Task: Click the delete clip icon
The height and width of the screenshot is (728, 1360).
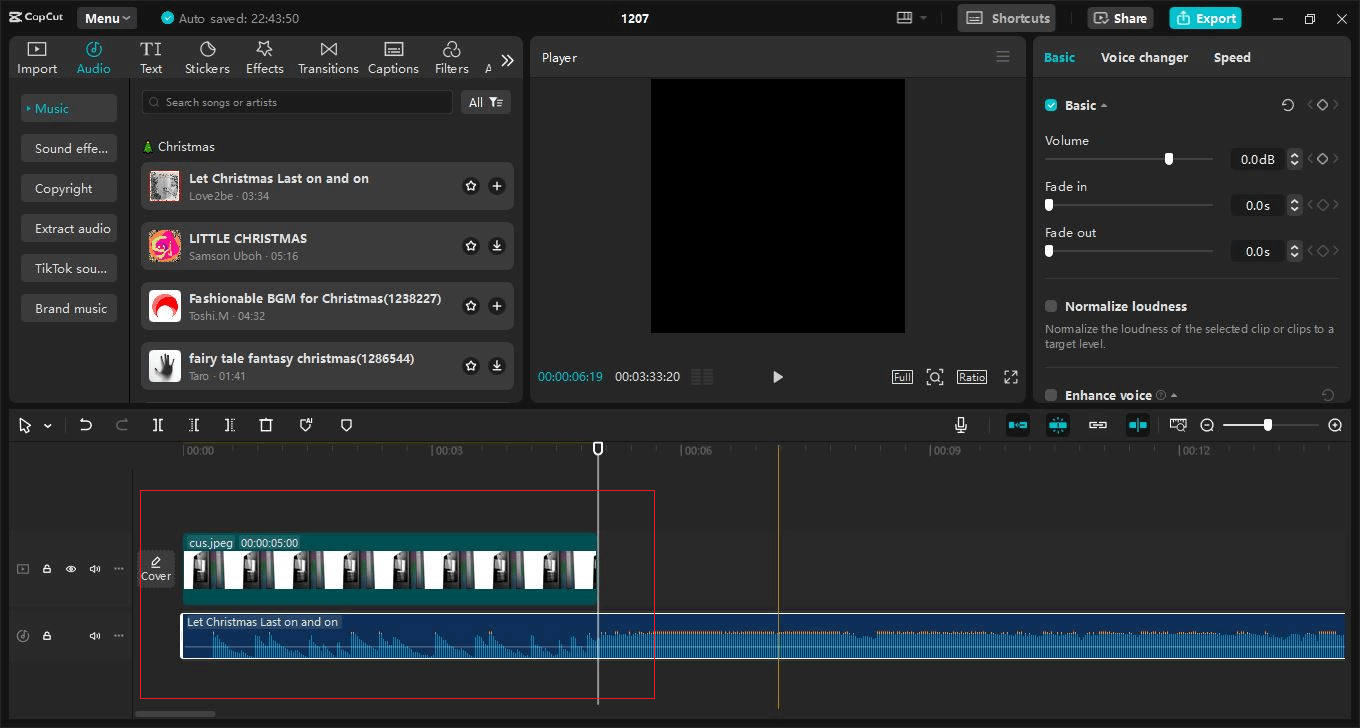Action: pyautogui.click(x=265, y=424)
